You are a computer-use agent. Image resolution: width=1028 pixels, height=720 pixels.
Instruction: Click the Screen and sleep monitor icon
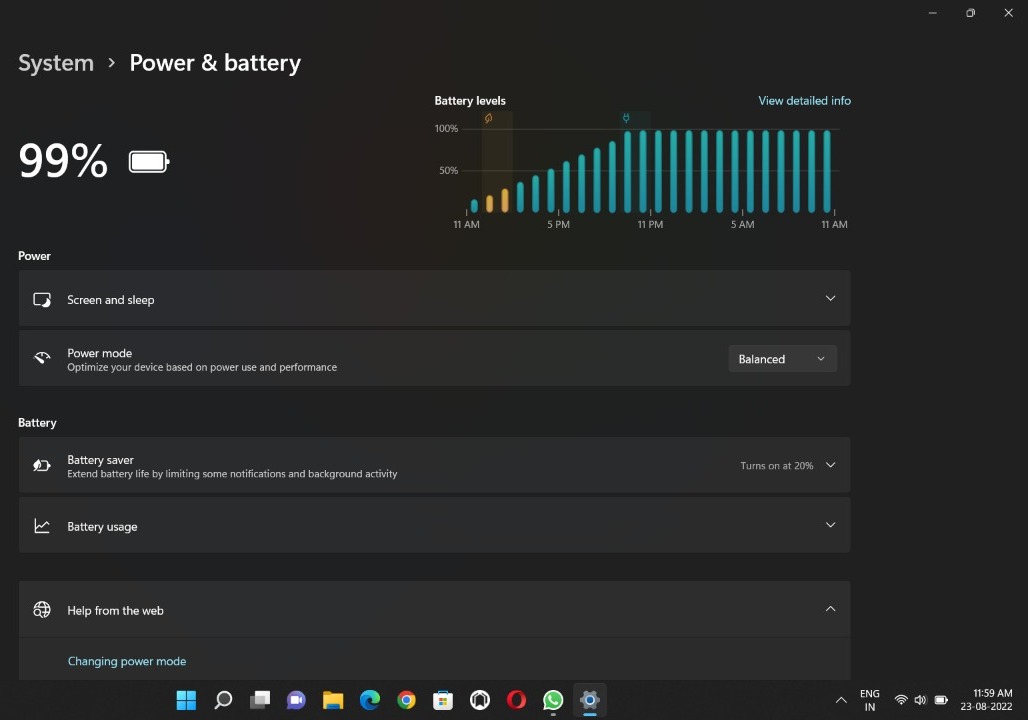(42, 299)
